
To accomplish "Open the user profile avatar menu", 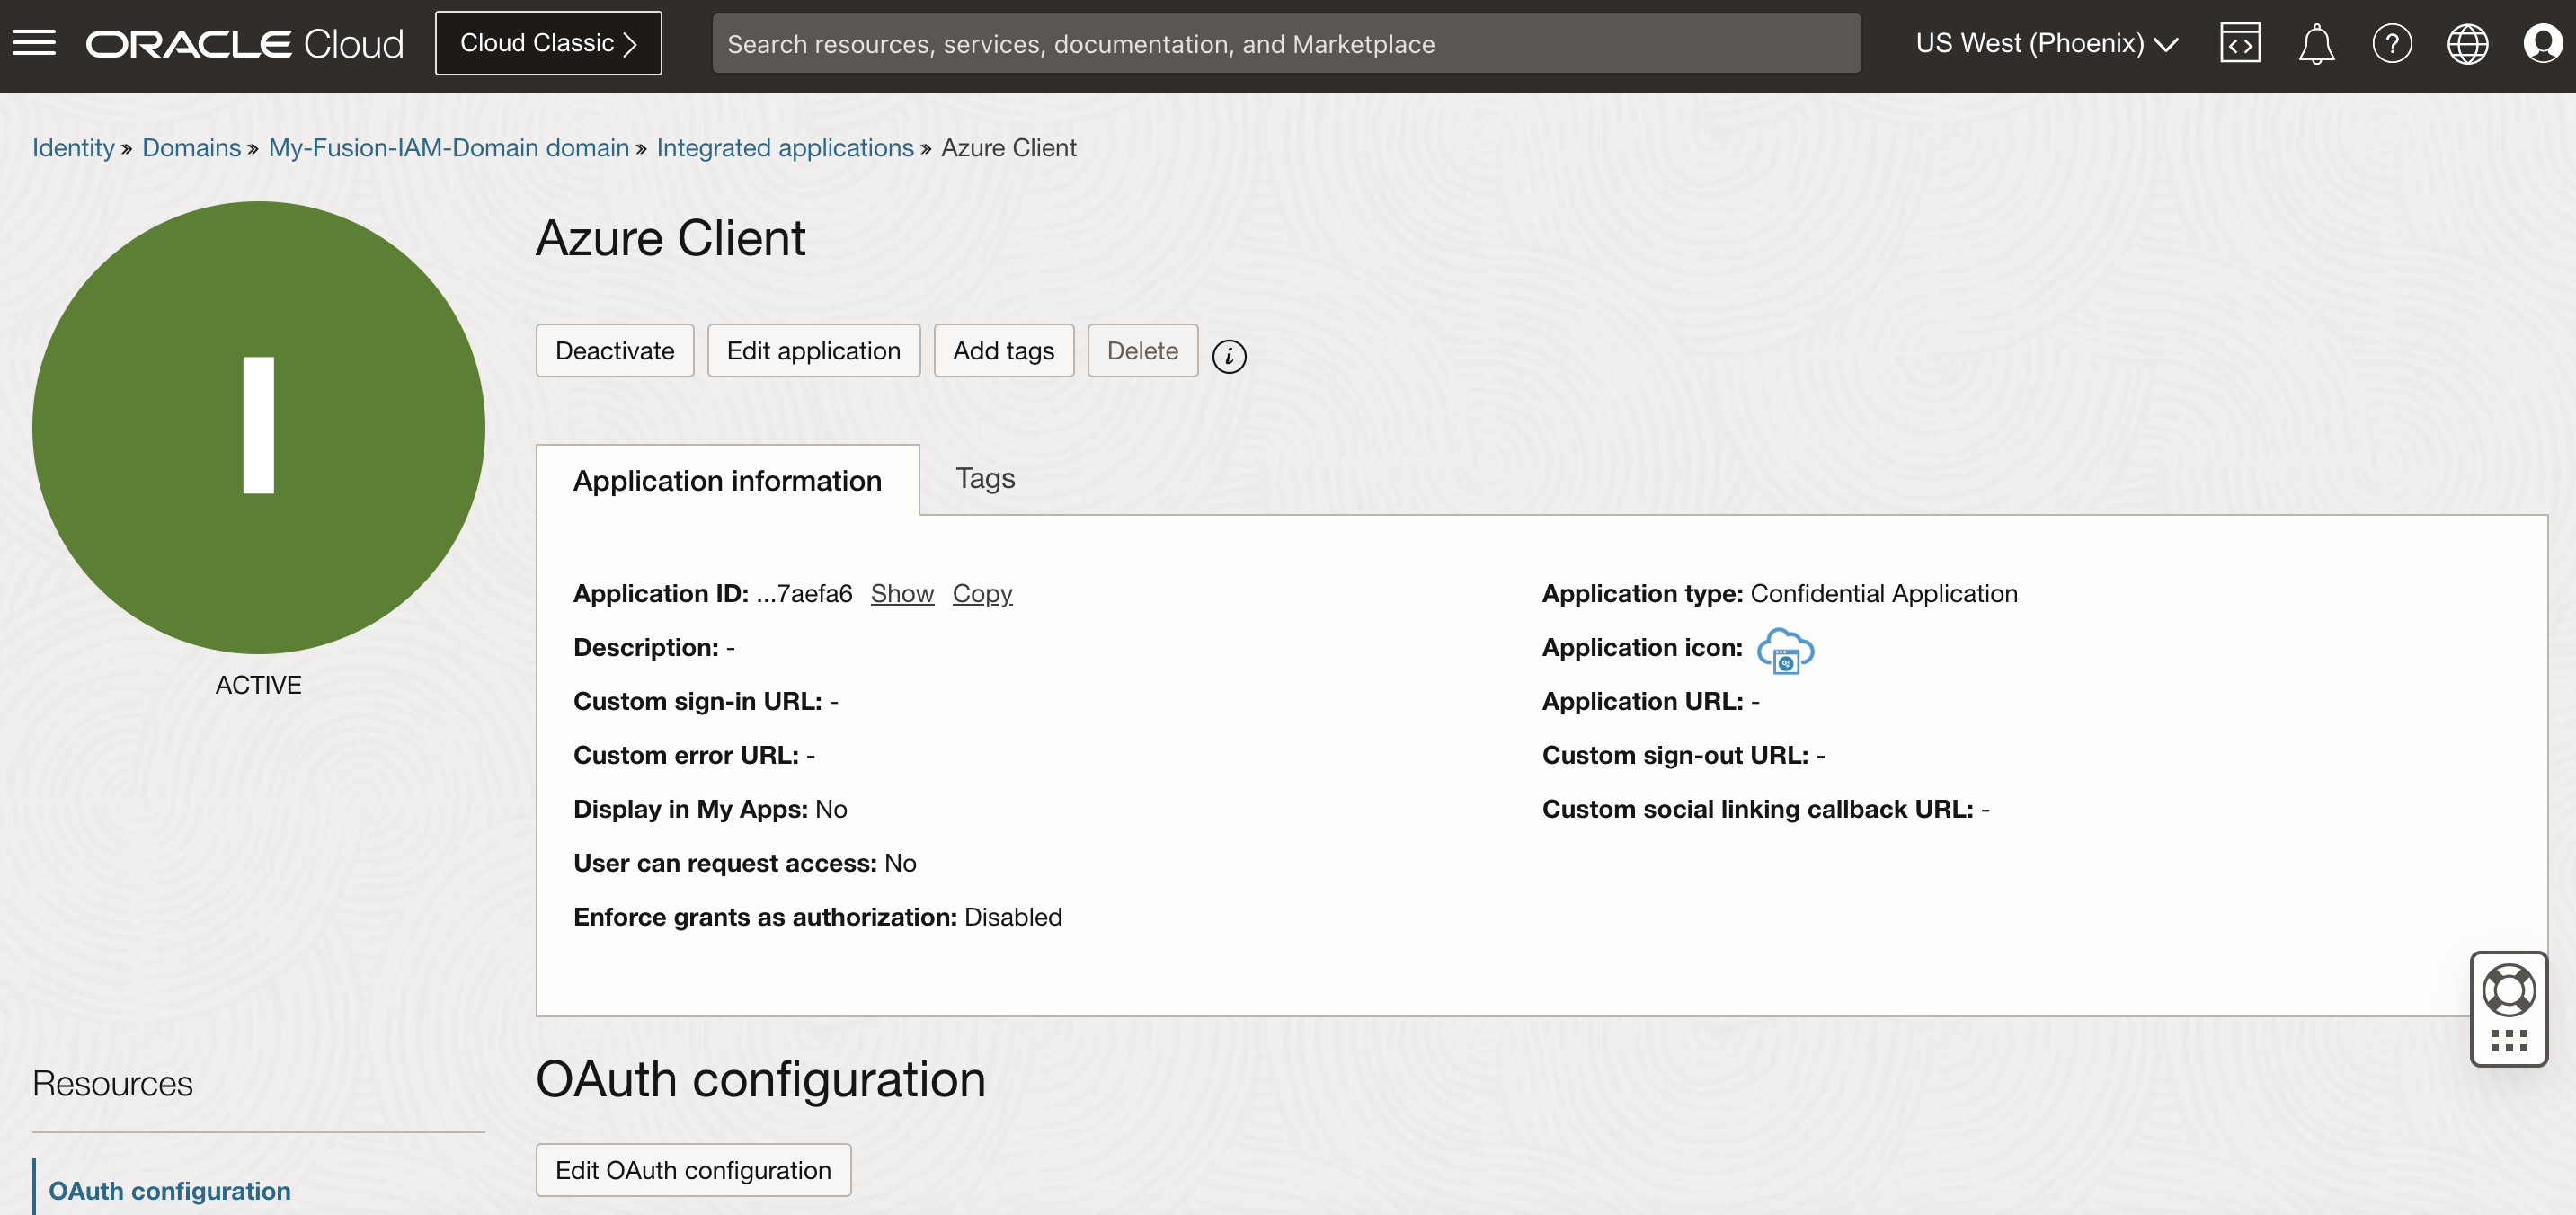I will pos(2541,43).
